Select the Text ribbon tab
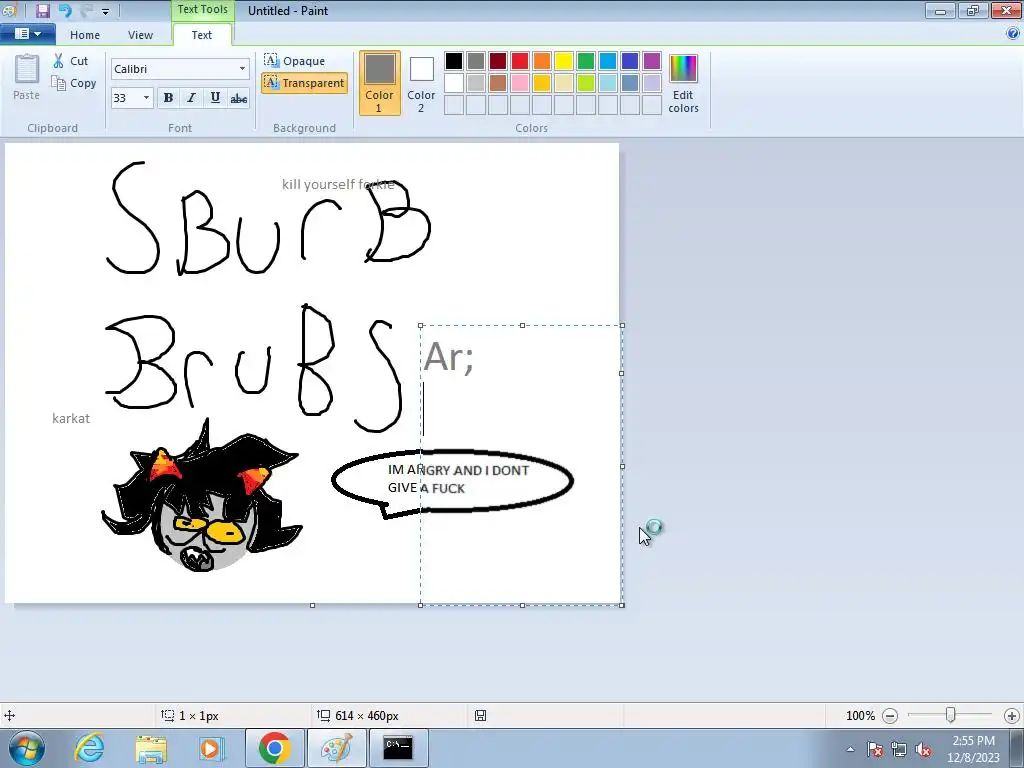This screenshot has height=768, width=1024. click(x=201, y=35)
